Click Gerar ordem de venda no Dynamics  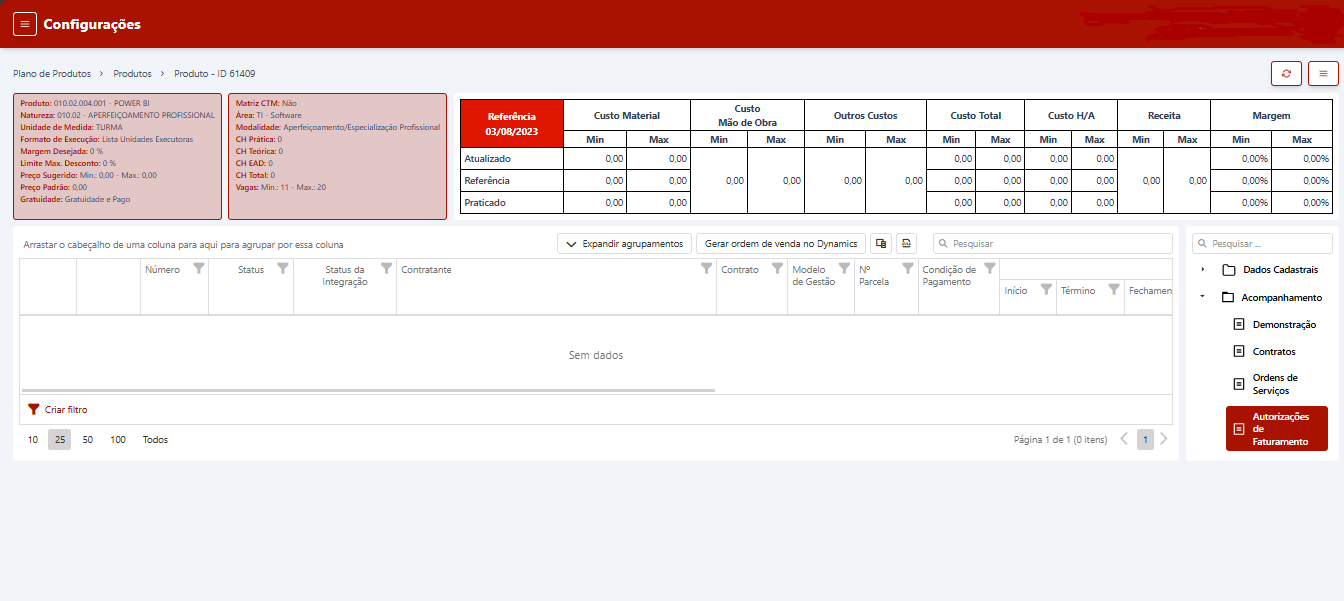point(781,244)
